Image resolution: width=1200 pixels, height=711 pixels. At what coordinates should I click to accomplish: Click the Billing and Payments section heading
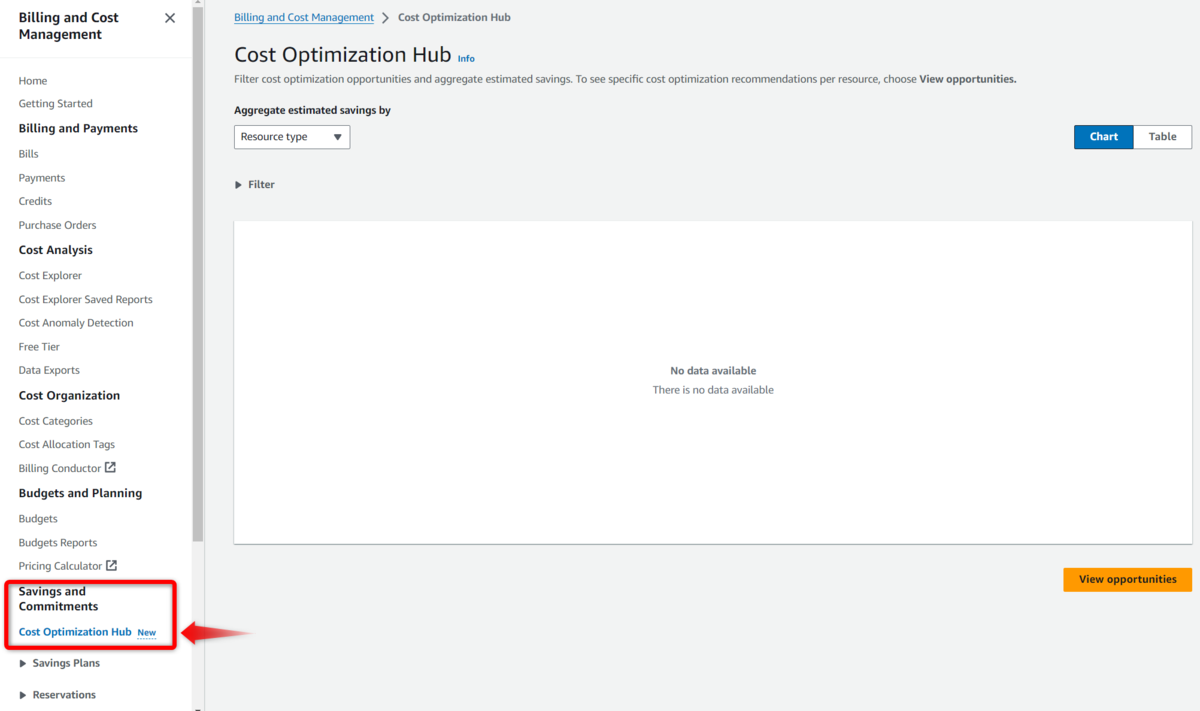[x=78, y=129]
